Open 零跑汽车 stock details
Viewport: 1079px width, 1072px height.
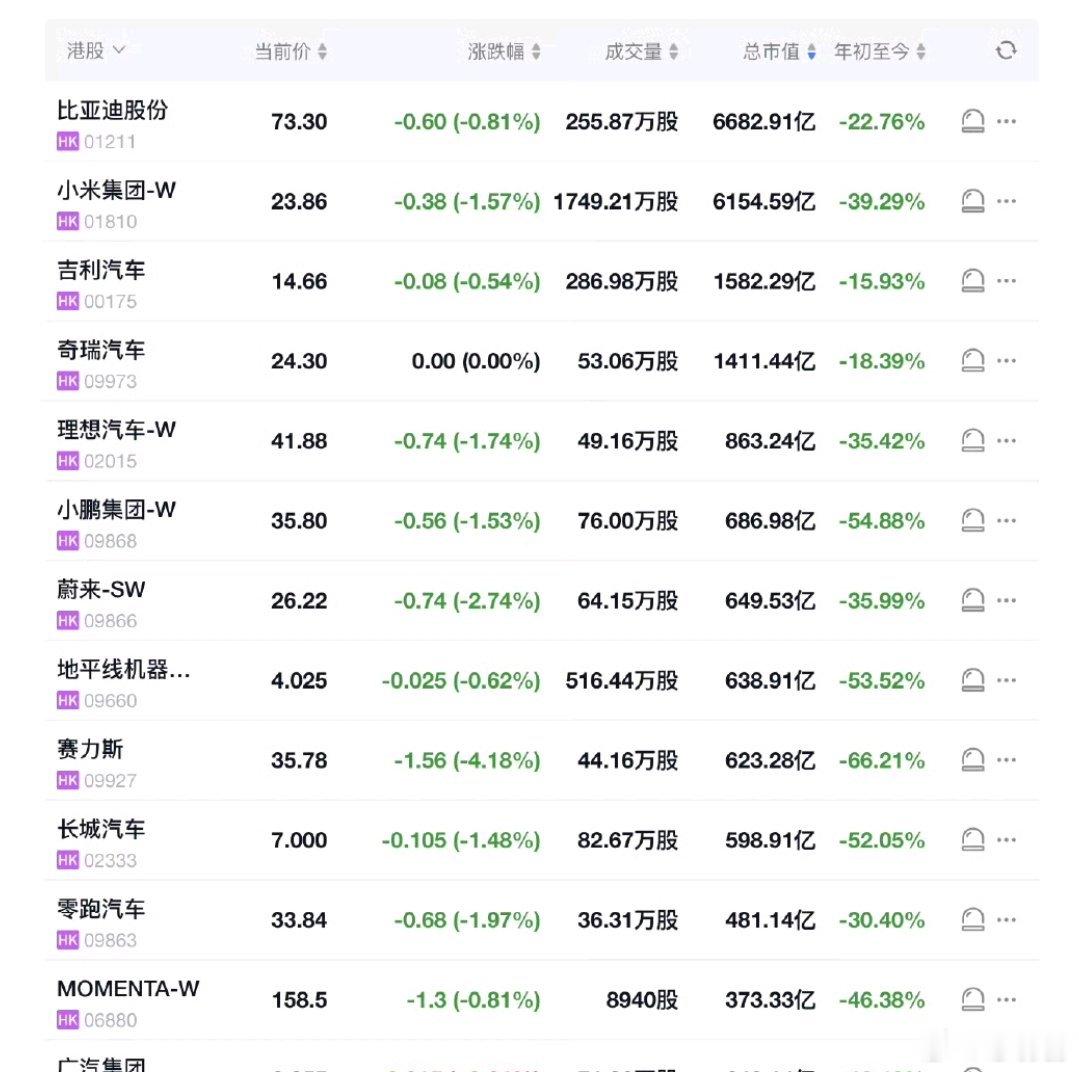(x=100, y=908)
